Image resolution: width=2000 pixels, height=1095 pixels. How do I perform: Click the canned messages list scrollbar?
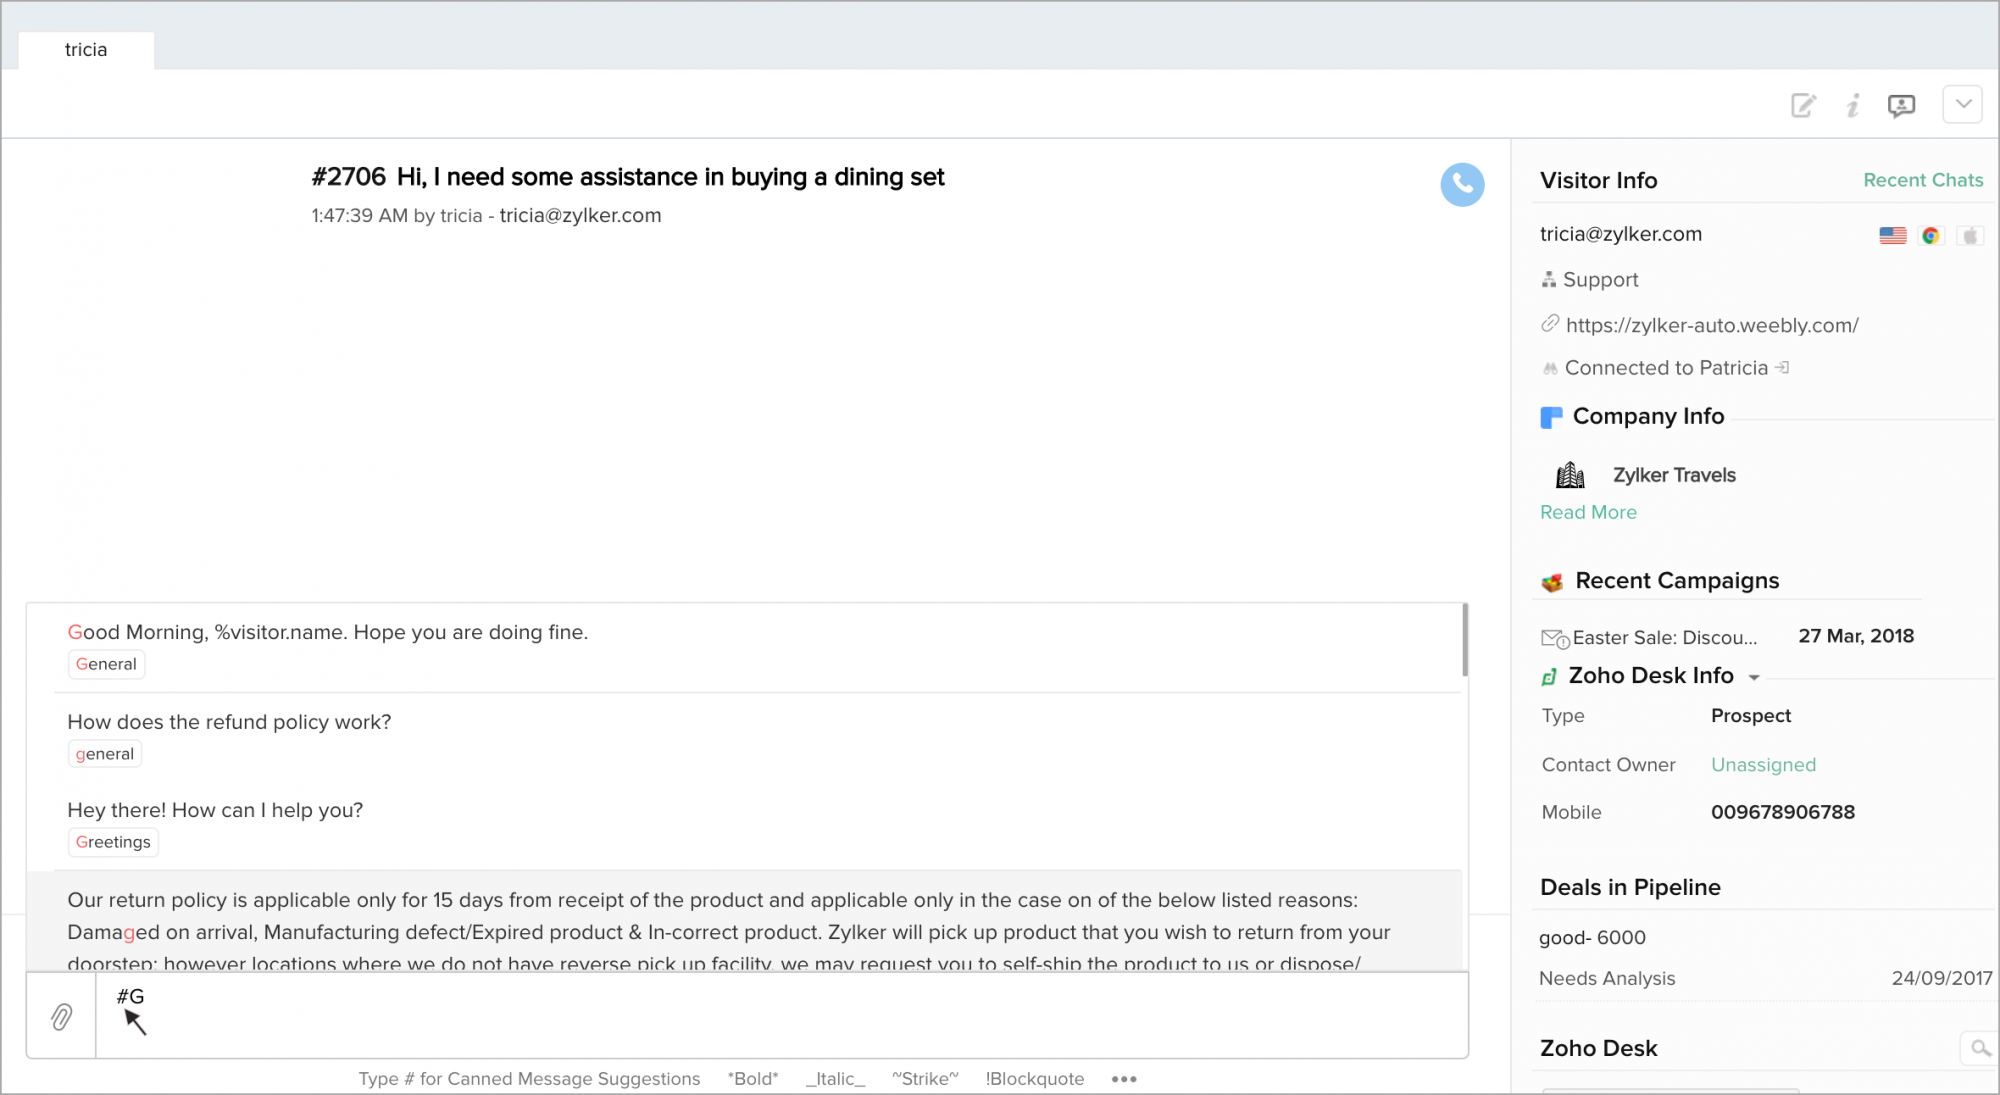1465,640
